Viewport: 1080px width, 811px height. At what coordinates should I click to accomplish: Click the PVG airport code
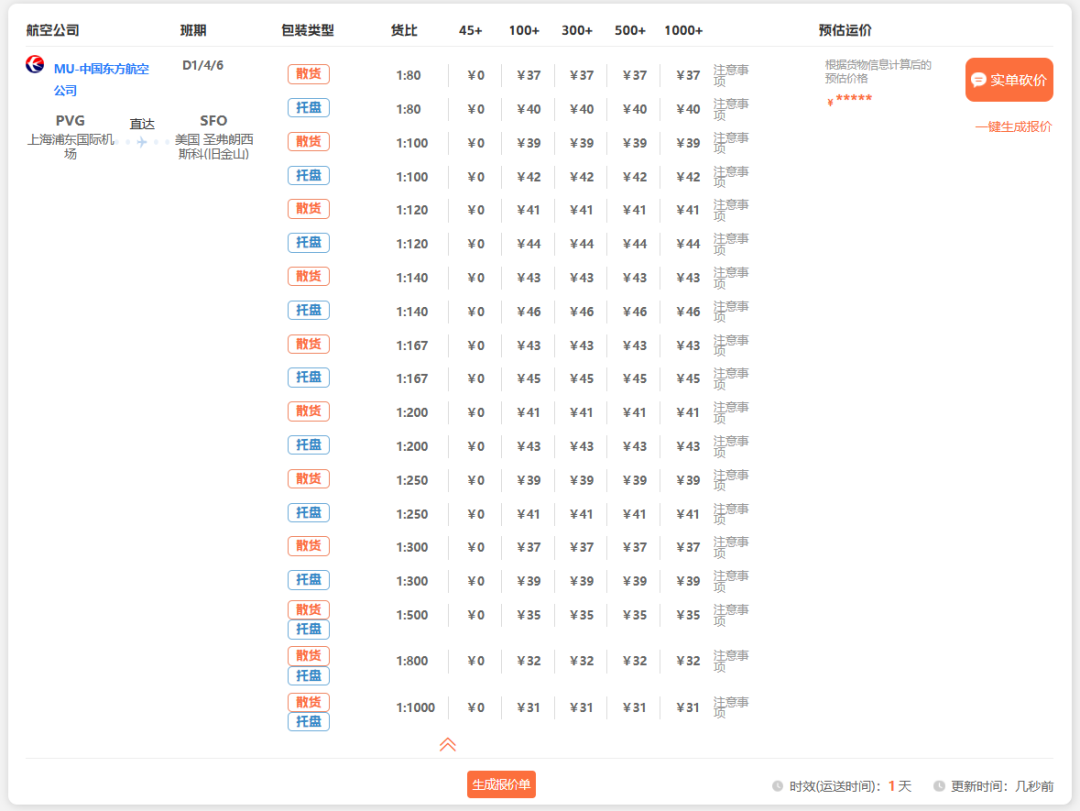70,121
